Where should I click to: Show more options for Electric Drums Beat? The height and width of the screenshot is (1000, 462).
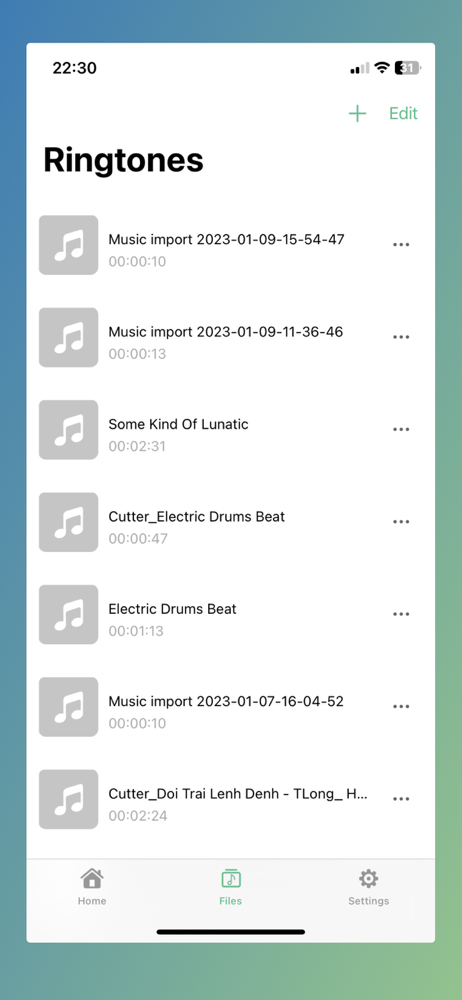pyautogui.click(x=401, y=614)
